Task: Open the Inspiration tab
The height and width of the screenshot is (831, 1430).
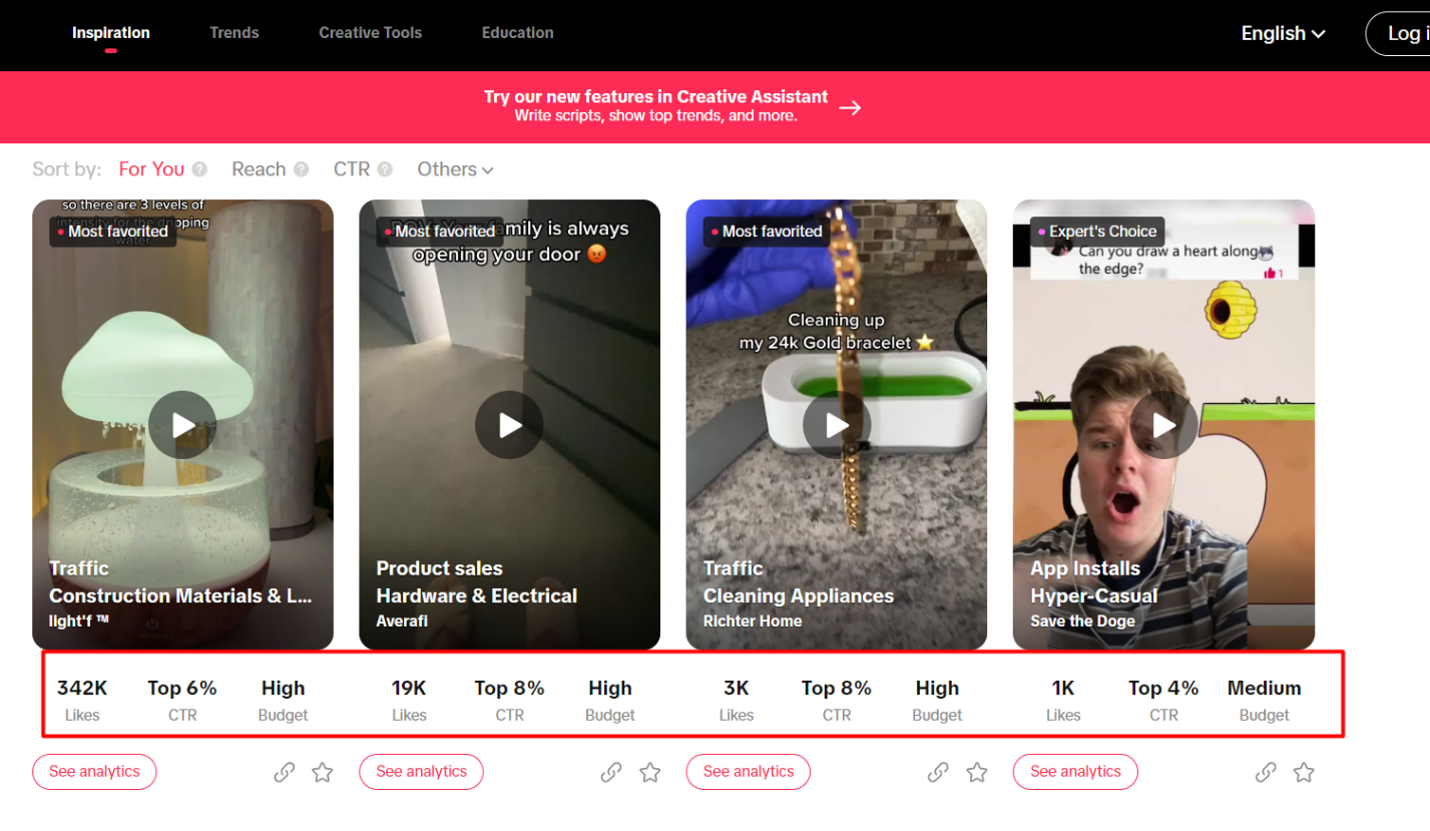Action: 111,33
